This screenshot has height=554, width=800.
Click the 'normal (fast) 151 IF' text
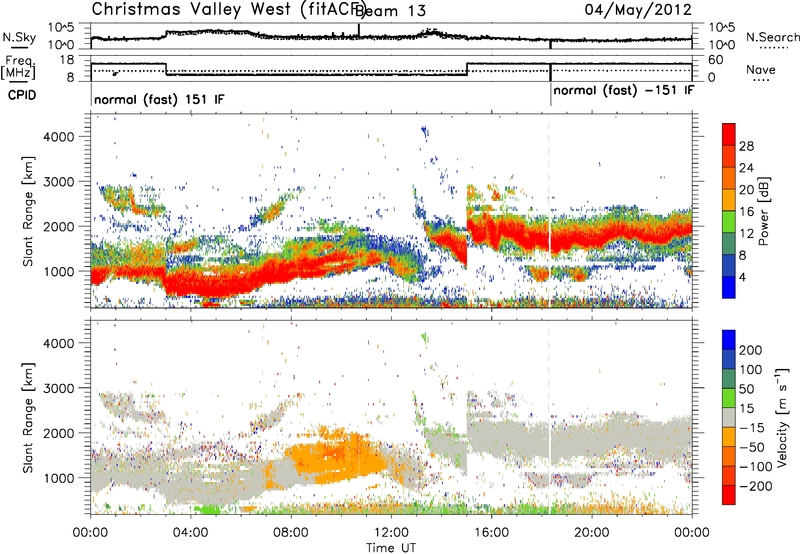159,99
